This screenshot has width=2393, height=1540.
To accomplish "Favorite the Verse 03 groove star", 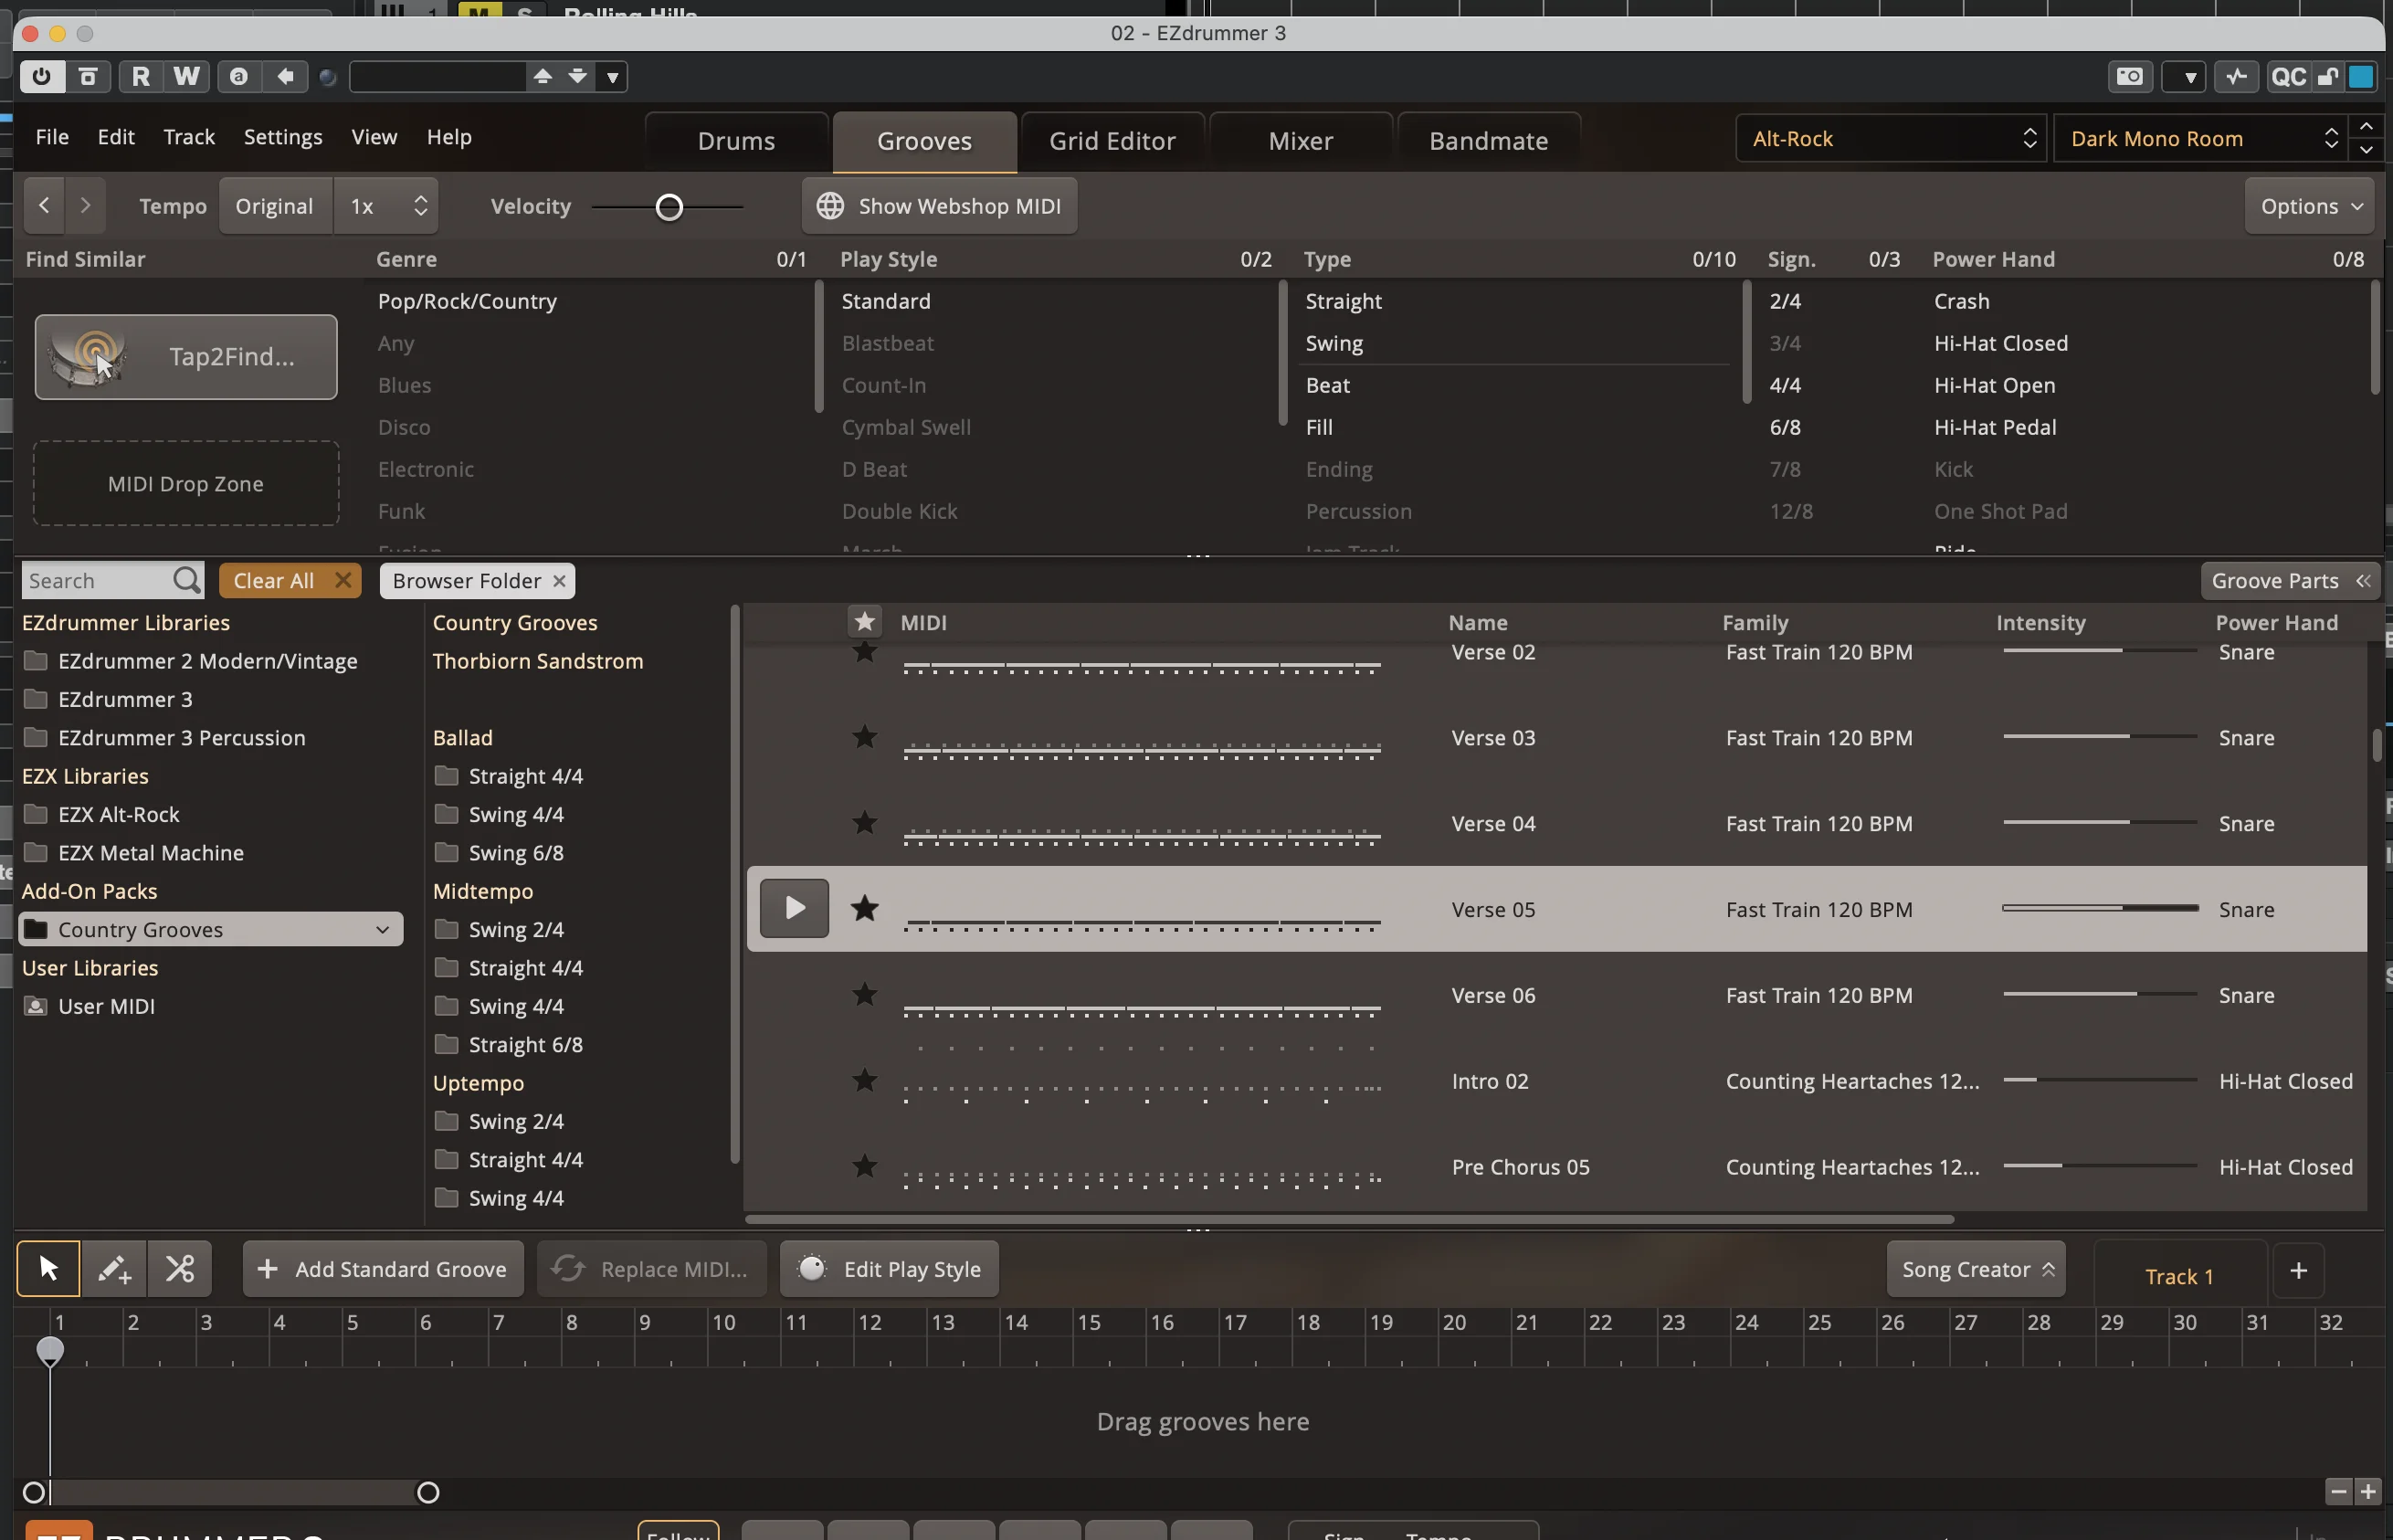I will 864,737.
